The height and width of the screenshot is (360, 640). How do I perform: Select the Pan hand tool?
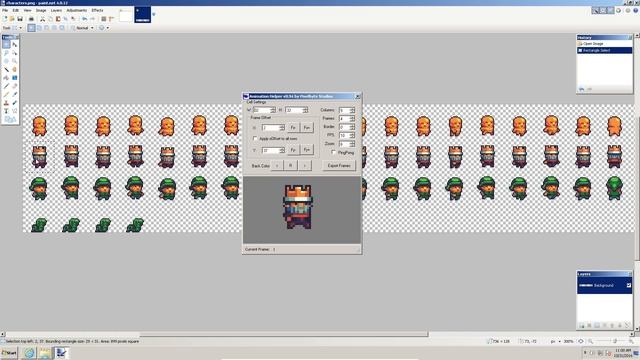pos(14,69)
